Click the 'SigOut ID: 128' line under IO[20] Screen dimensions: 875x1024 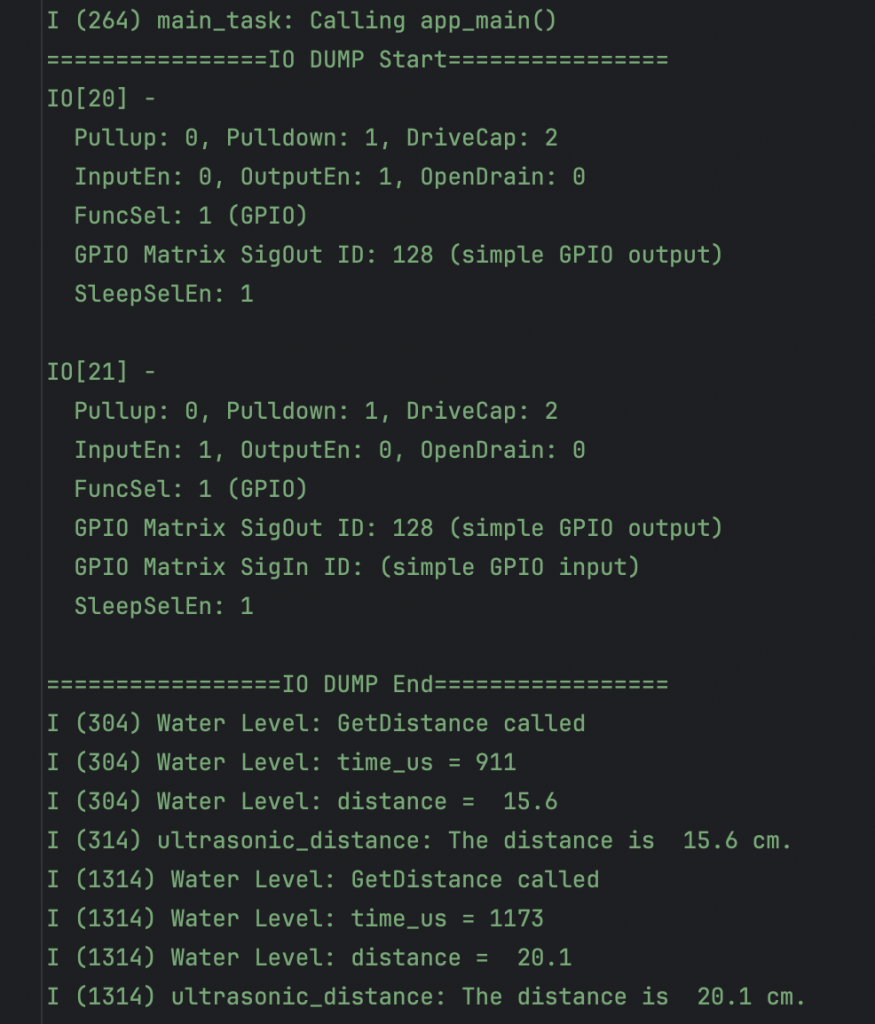coord(397,255)
